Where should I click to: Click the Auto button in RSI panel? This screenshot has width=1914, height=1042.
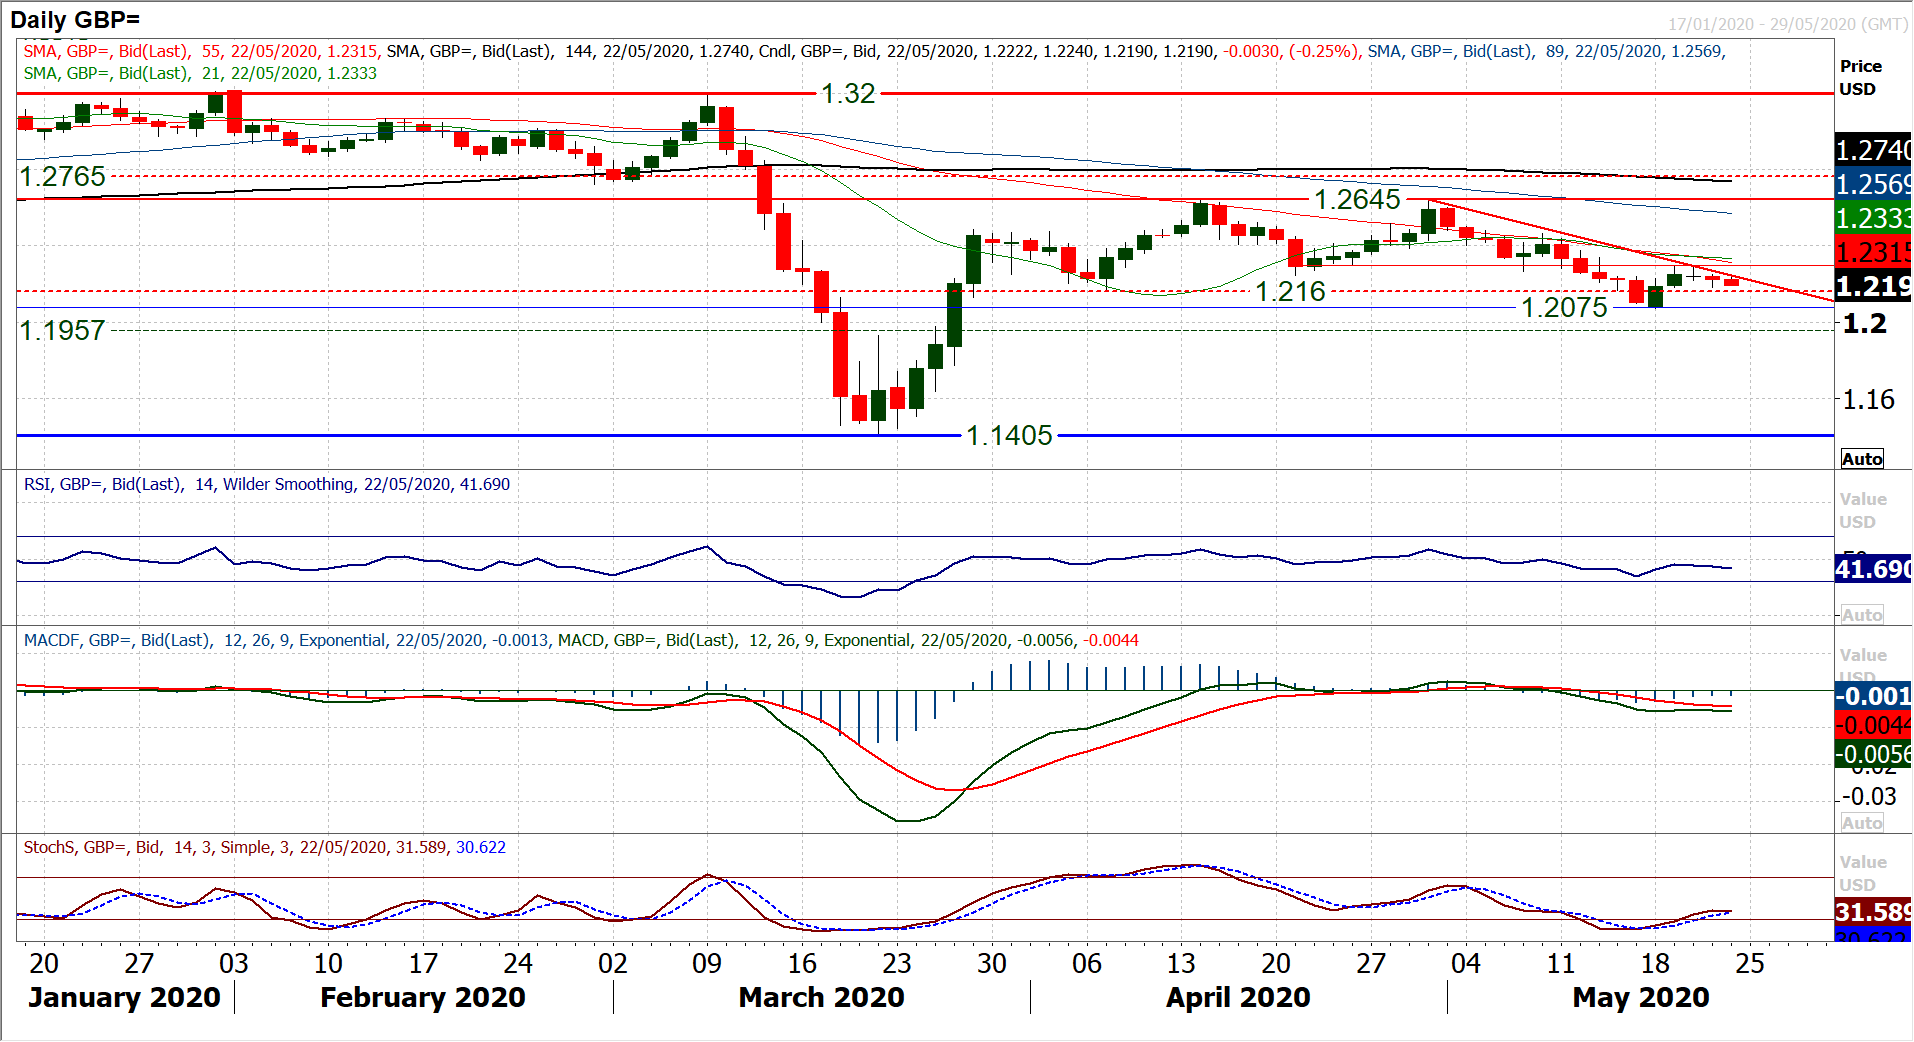(1862, 615)
